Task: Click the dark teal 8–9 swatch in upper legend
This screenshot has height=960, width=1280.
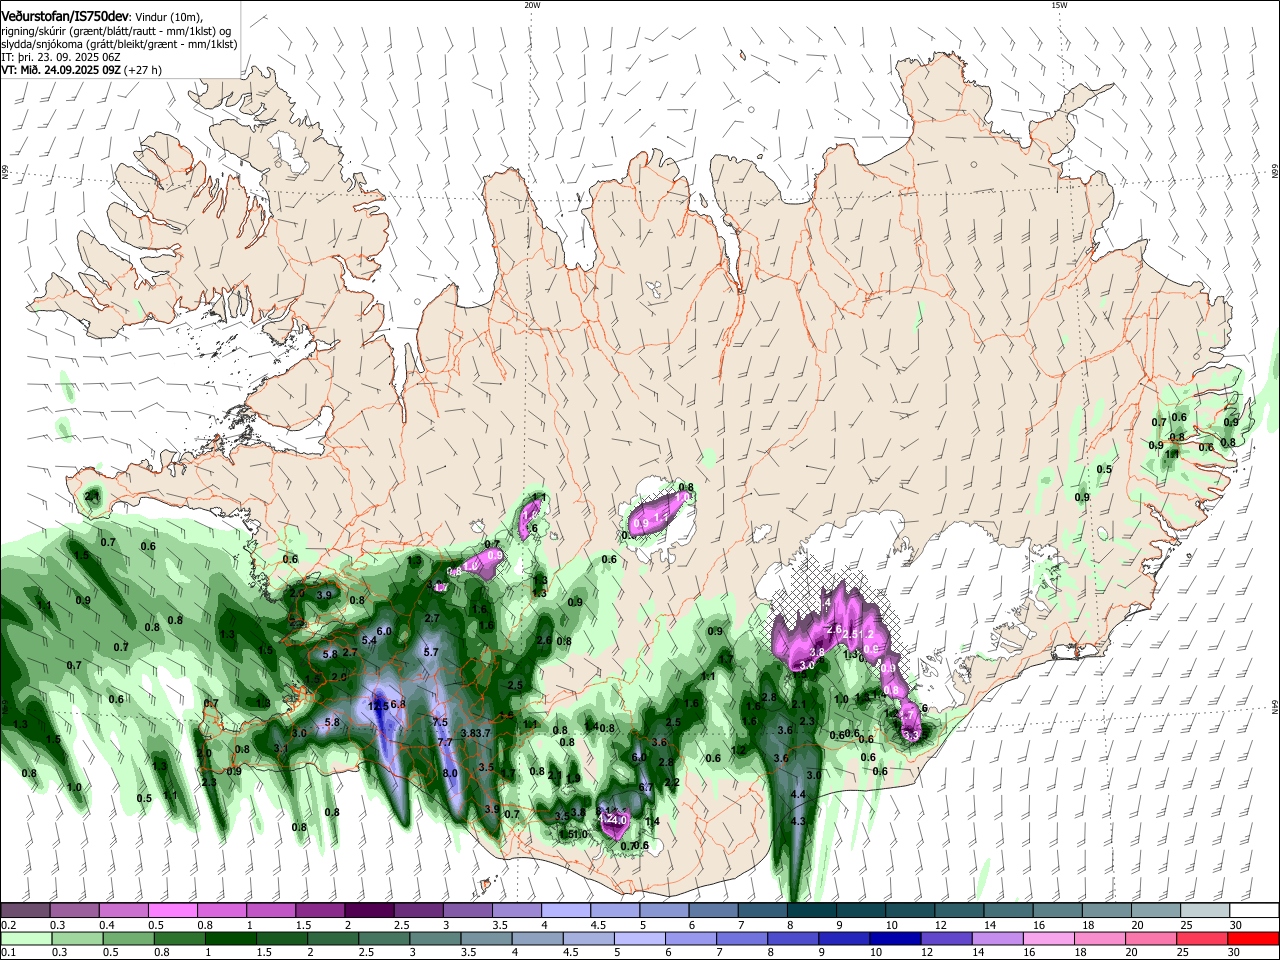Action: [810, 910]
